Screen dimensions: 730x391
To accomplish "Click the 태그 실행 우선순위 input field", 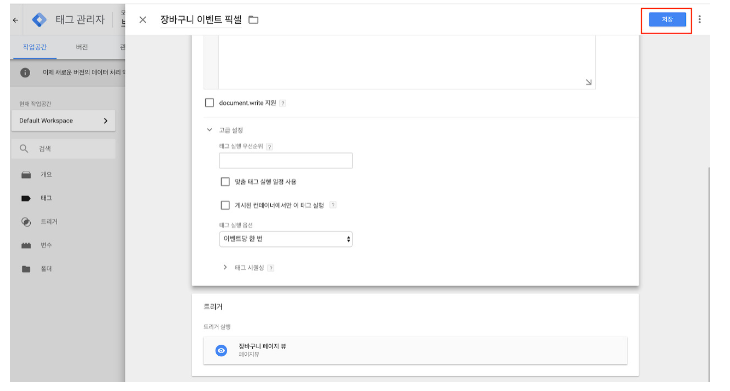I will 286,161.
